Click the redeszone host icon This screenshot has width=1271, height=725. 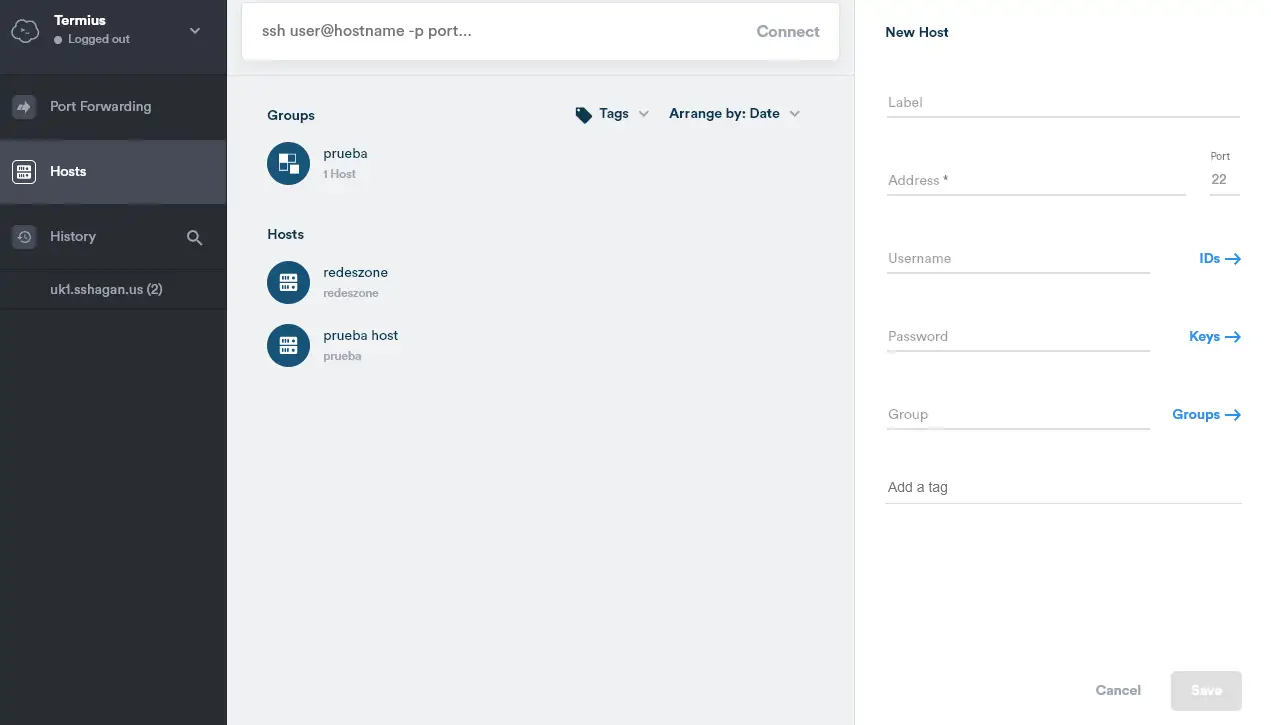click(x=288, y=283)
